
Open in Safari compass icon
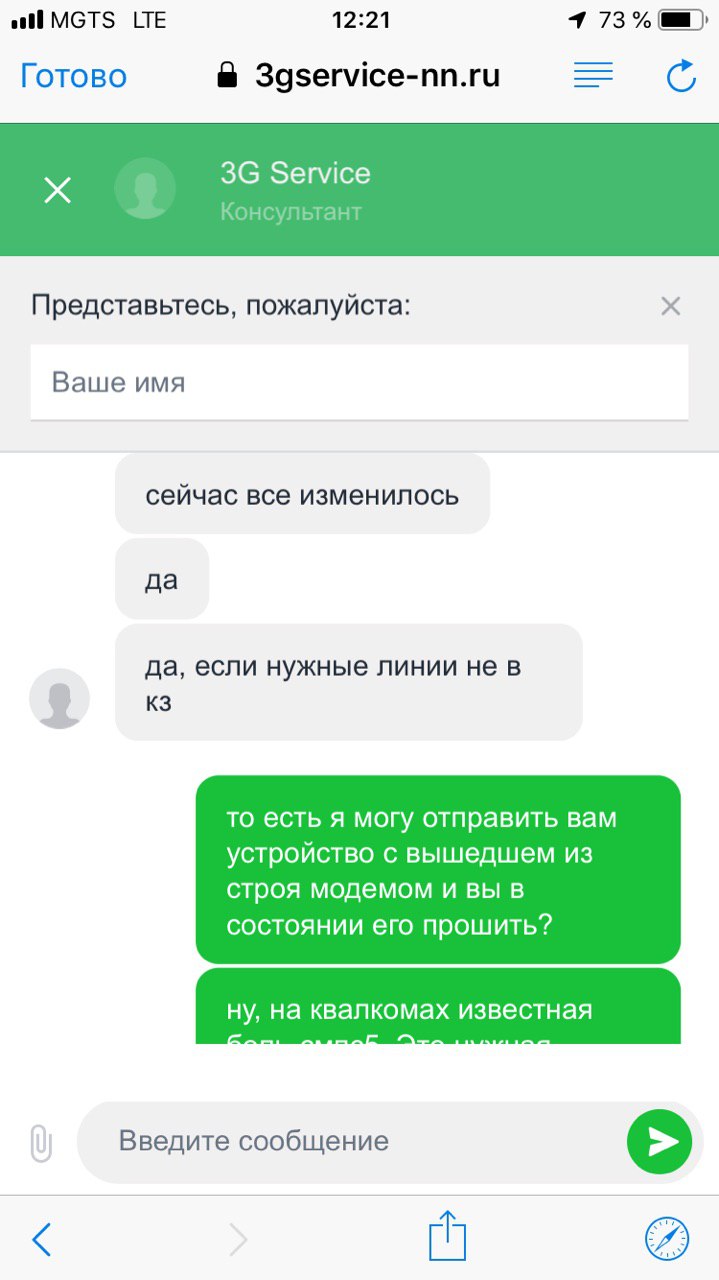point(667,1240)
